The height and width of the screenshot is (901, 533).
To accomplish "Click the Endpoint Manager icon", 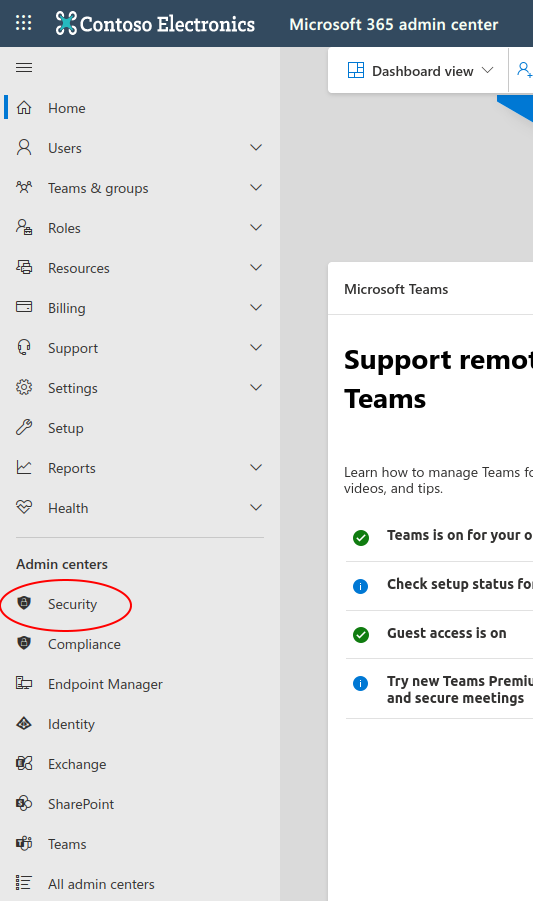I will tap(24, 683).
